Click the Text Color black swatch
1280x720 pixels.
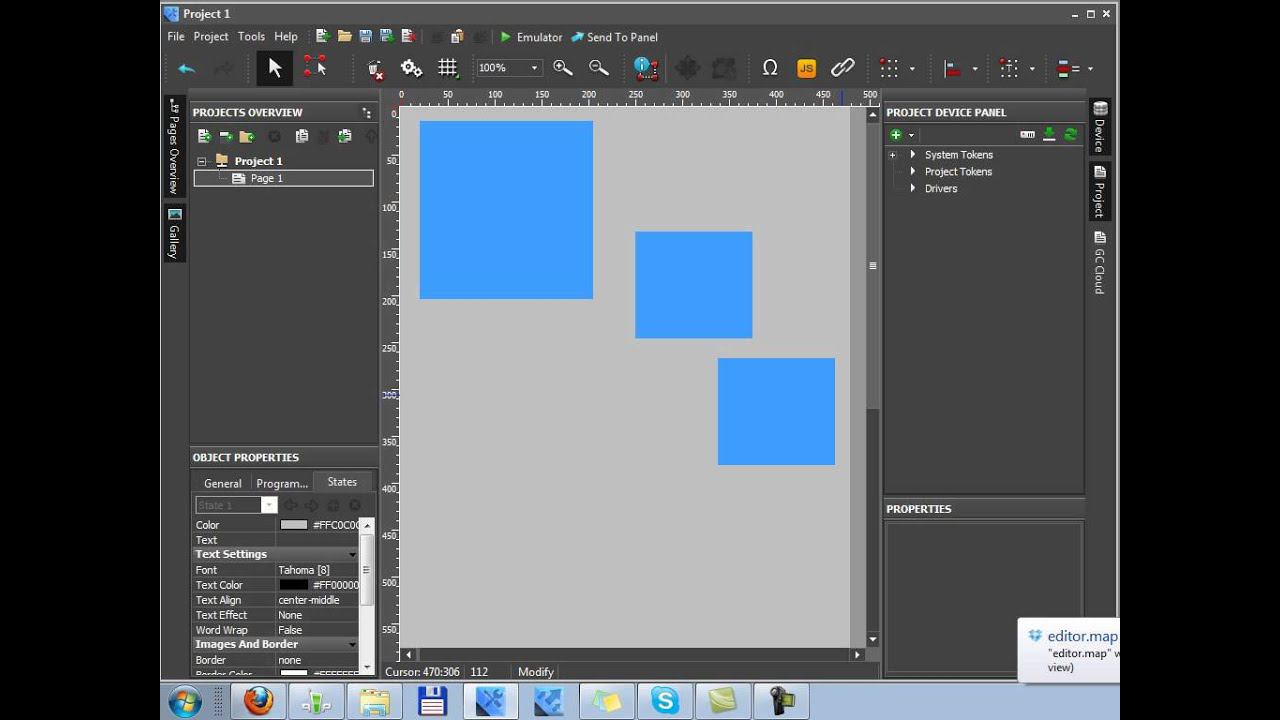tap(294, 585)
